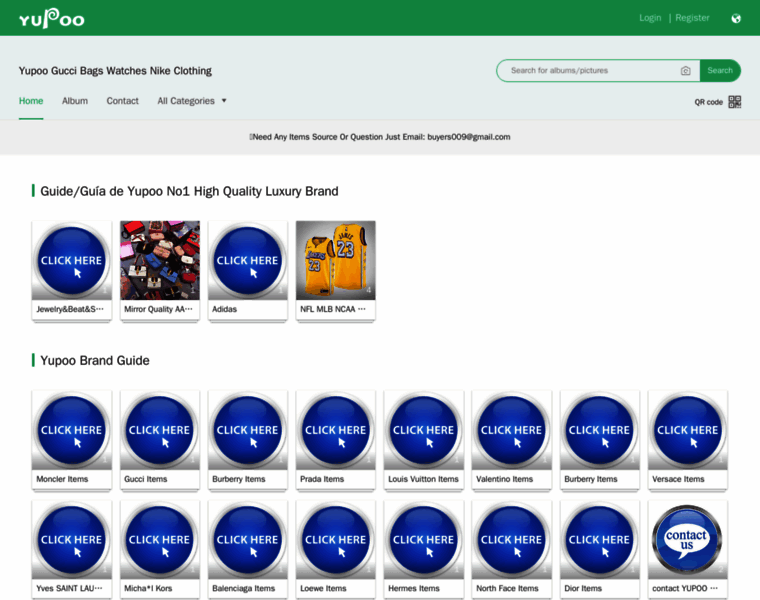Image resolution: width=760 pixels, height=600 pixels.
Task: Open Valentino Items album
Action: click(512, 430)
